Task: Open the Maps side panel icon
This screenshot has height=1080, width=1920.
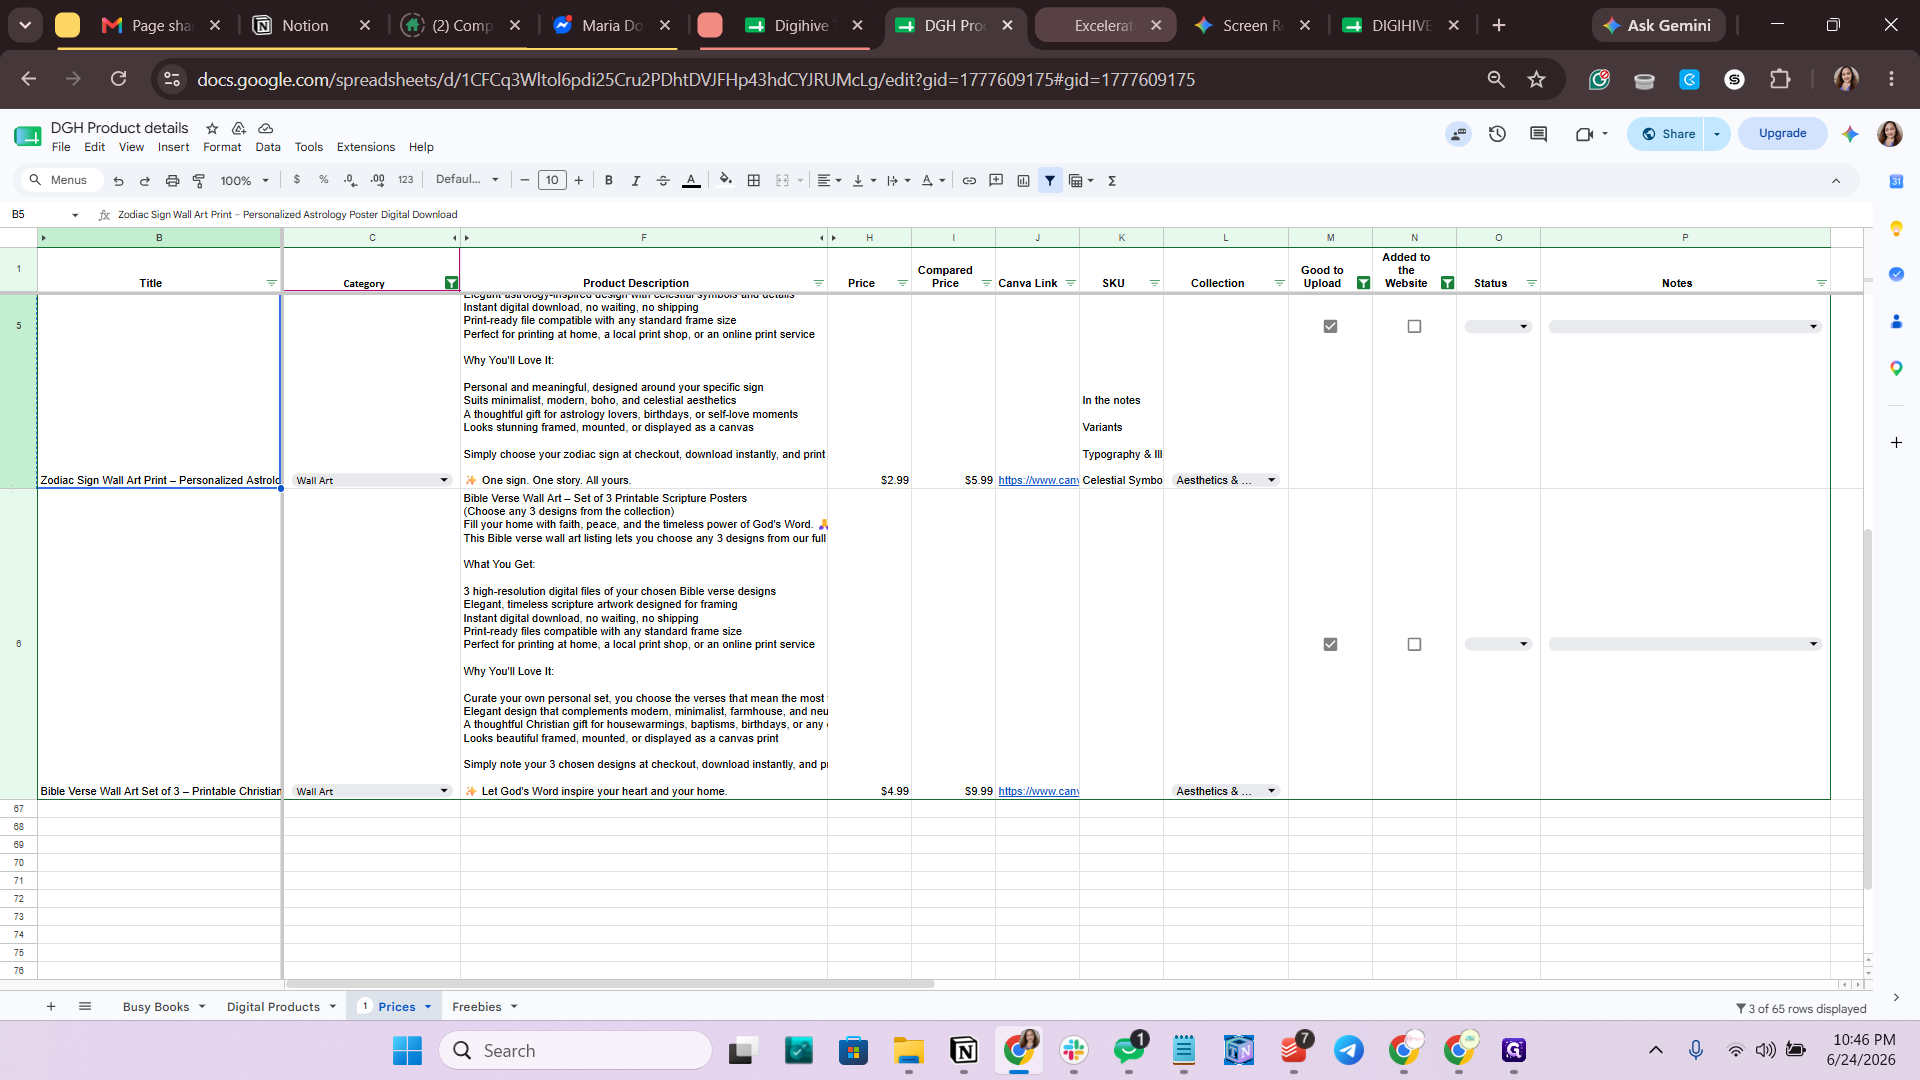Action: click(x=1896, y=368)
